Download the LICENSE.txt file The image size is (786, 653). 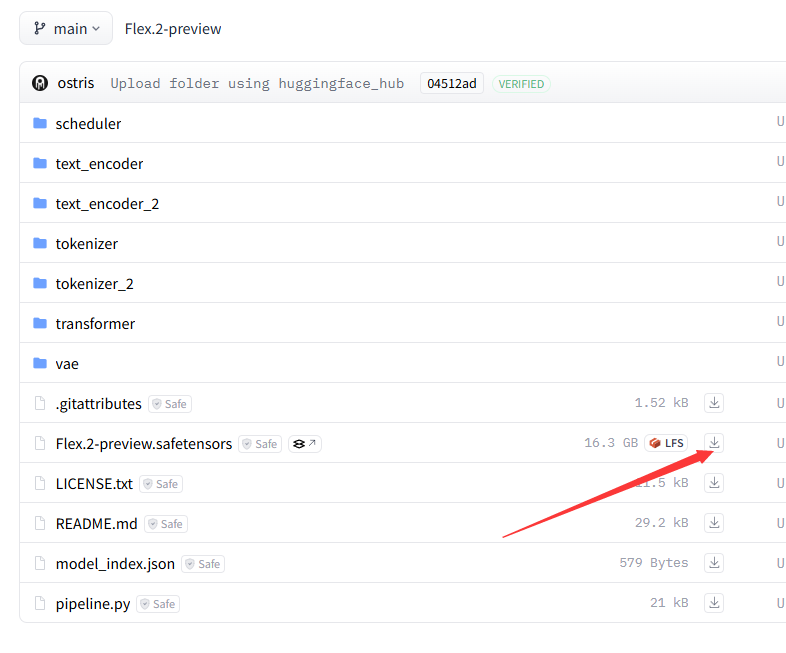pos(714,483)
